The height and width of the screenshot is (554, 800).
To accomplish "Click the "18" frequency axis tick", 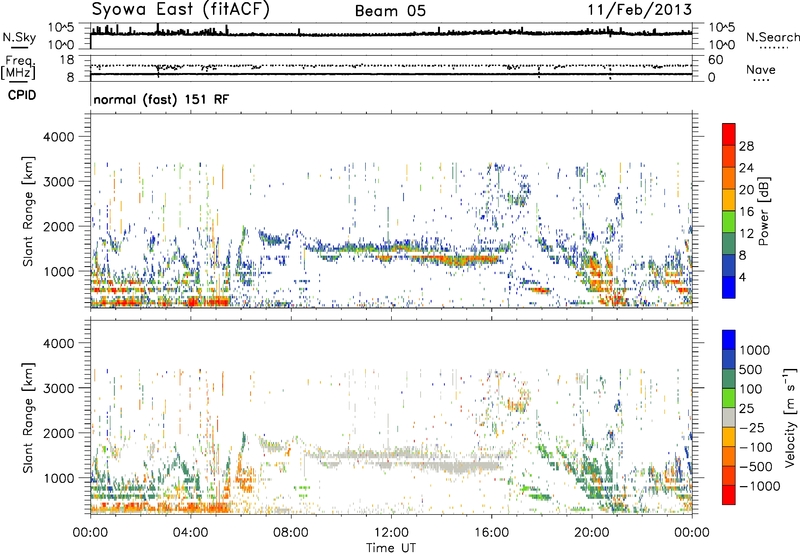I will (x=67, y=60).
